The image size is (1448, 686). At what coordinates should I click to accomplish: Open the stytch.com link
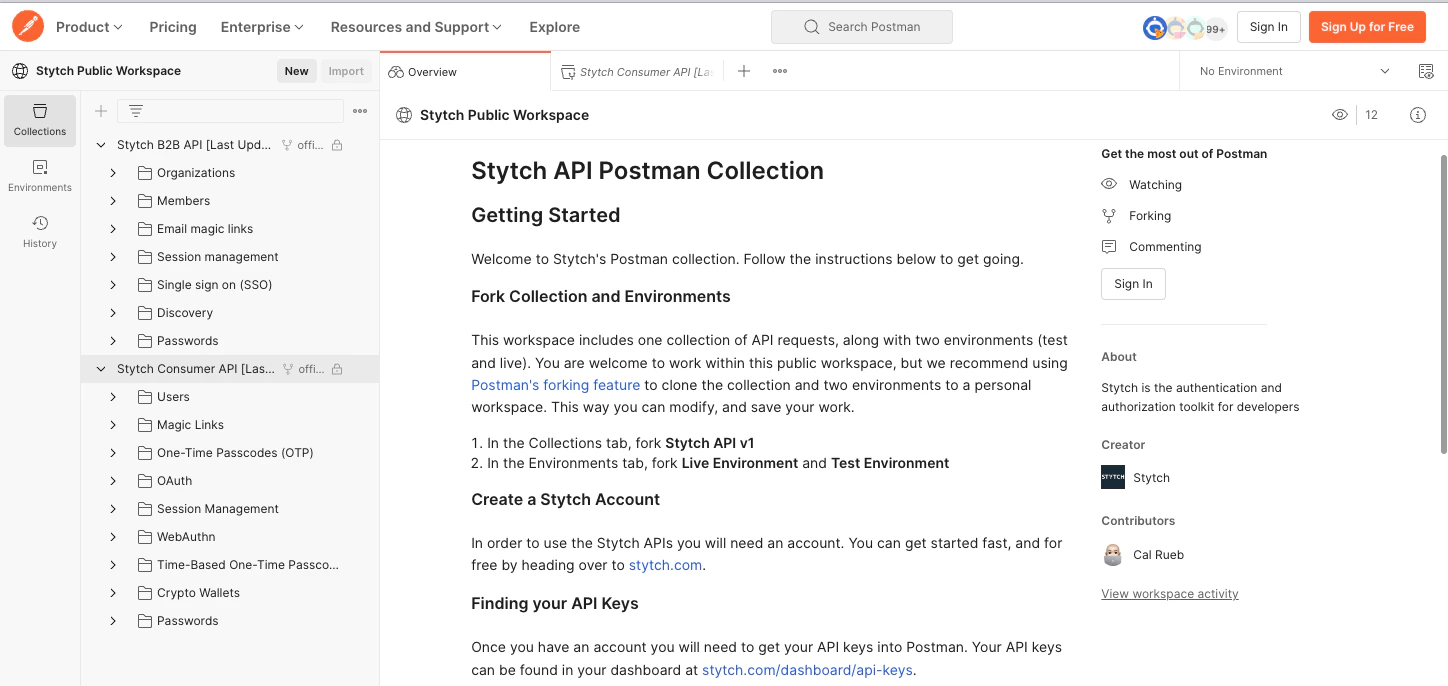click(x=666, y=565)
